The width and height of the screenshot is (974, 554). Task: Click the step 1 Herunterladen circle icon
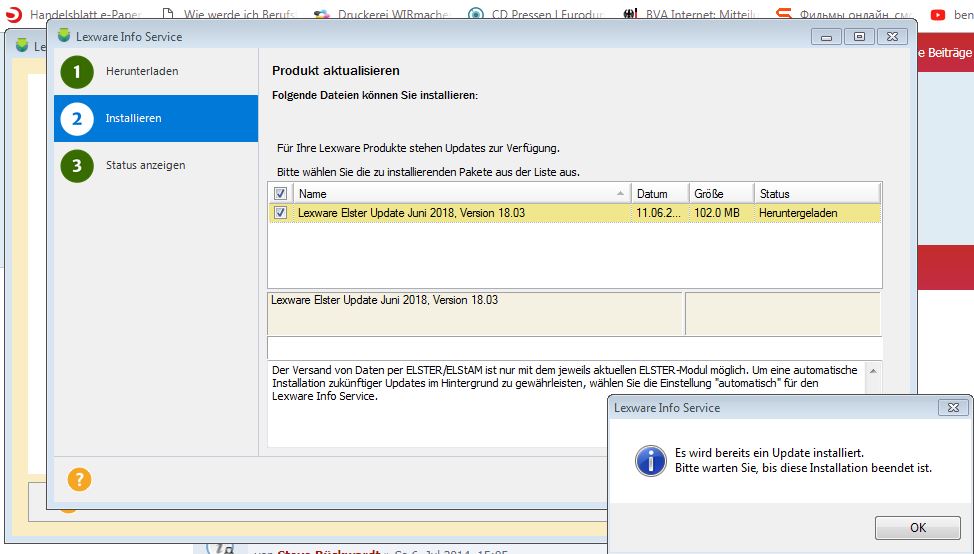pyautogui.click(x=77, y=72)
